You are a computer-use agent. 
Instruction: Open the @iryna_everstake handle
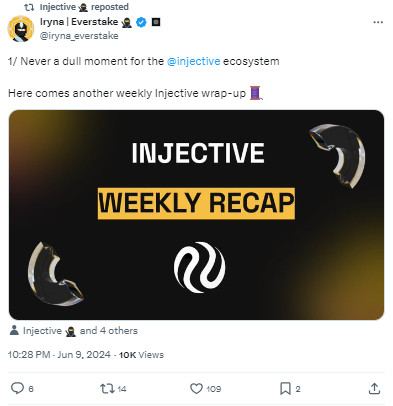tap(79, 36)
